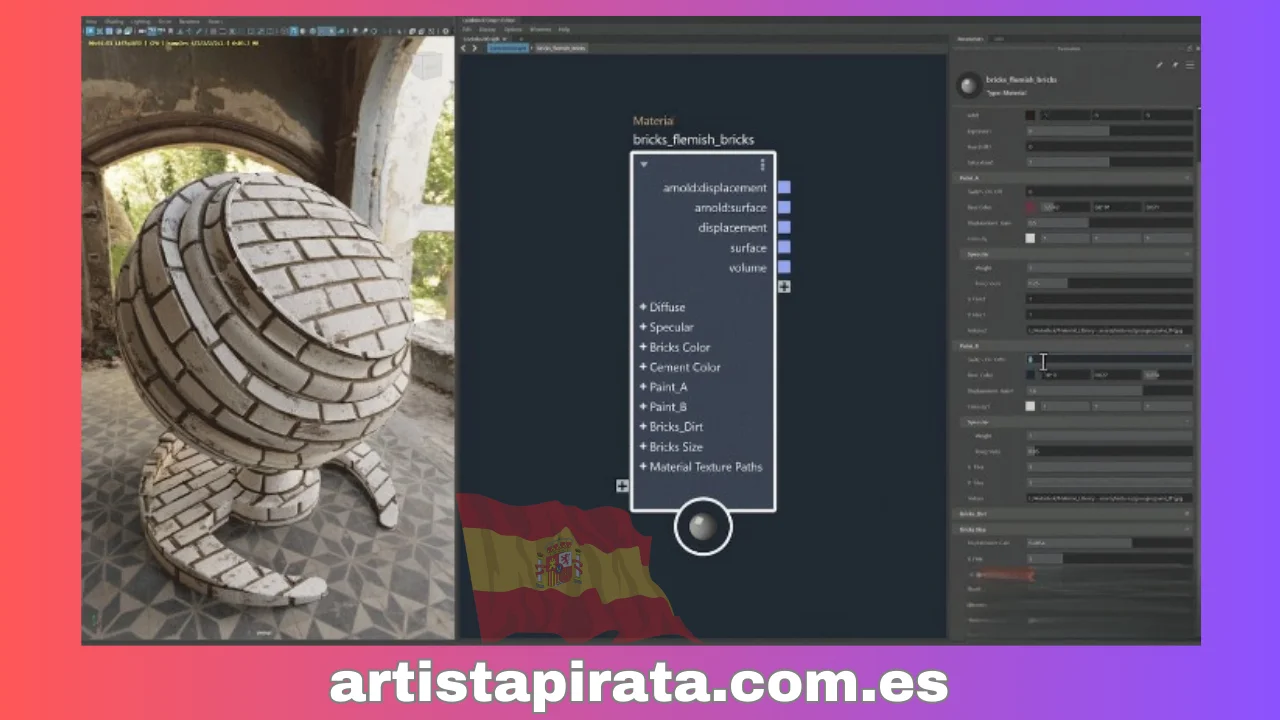Click the material preview sphere below node

click(x=703, y=526)
